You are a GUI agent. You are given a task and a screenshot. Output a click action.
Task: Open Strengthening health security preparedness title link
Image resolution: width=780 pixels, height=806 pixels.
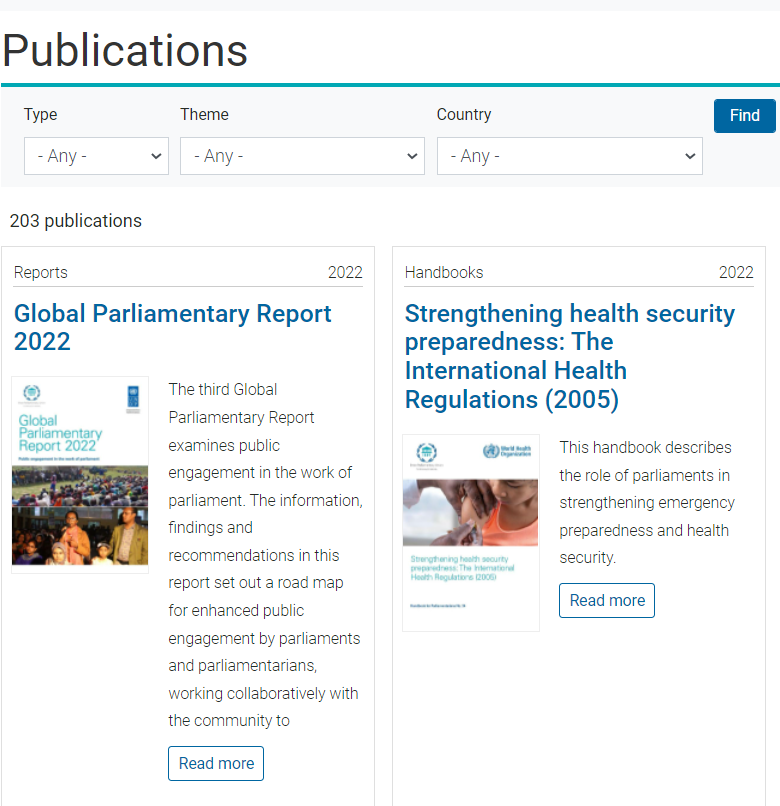570,356
